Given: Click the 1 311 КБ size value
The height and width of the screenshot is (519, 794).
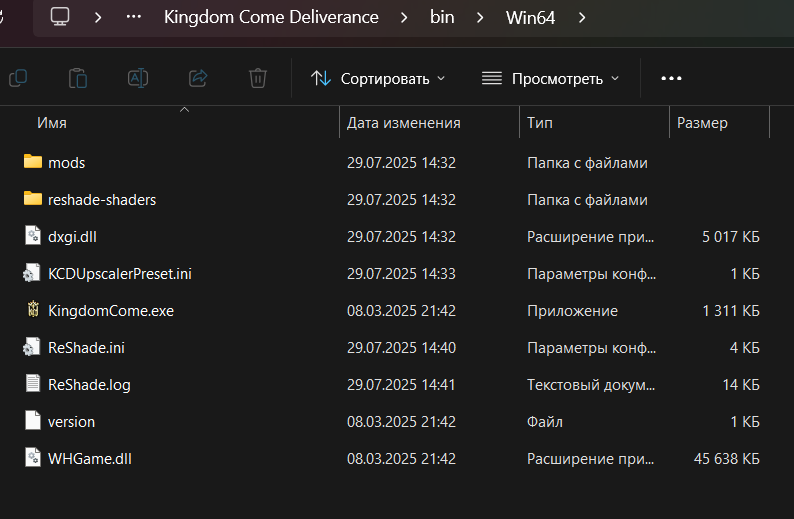Looking at the screenshot, I should point(731,310).
